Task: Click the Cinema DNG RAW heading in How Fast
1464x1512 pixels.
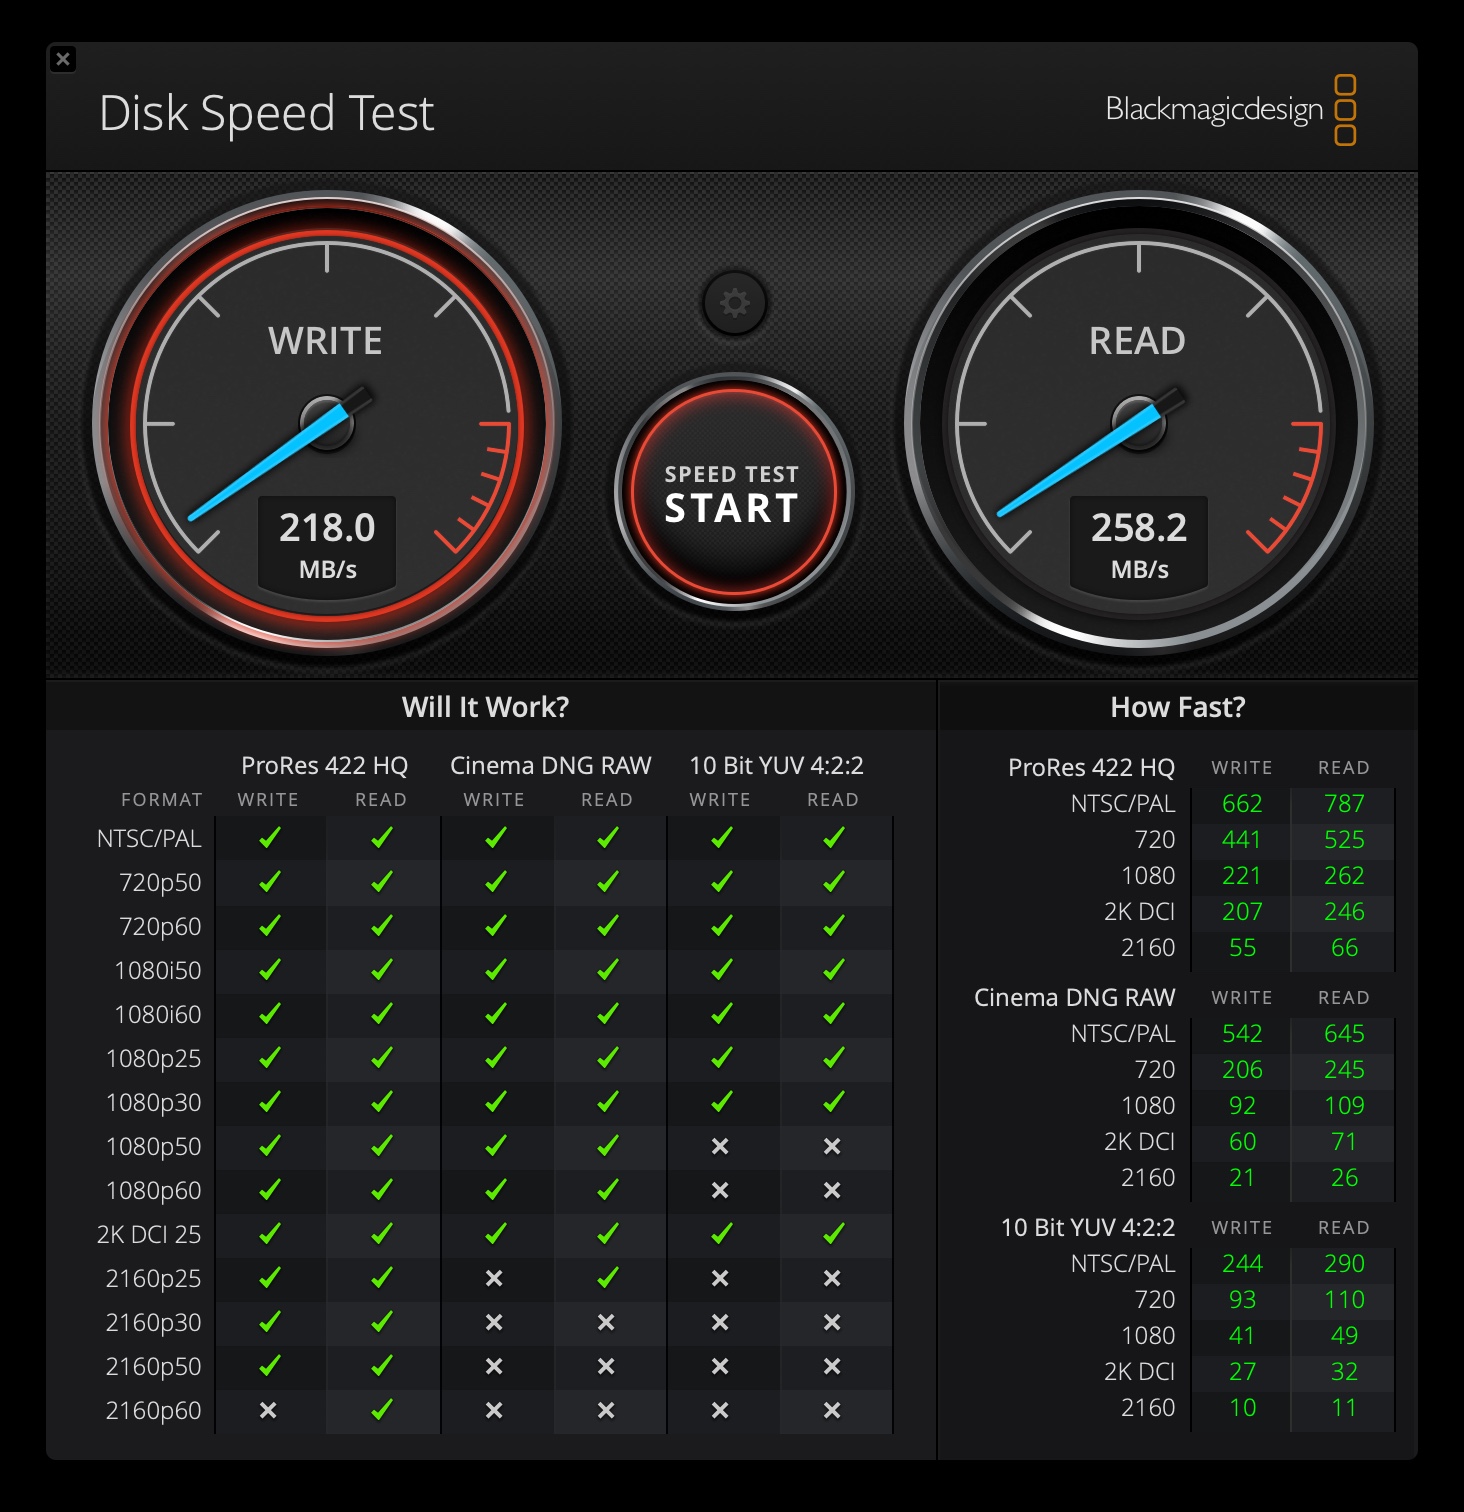Action: 1074,998
